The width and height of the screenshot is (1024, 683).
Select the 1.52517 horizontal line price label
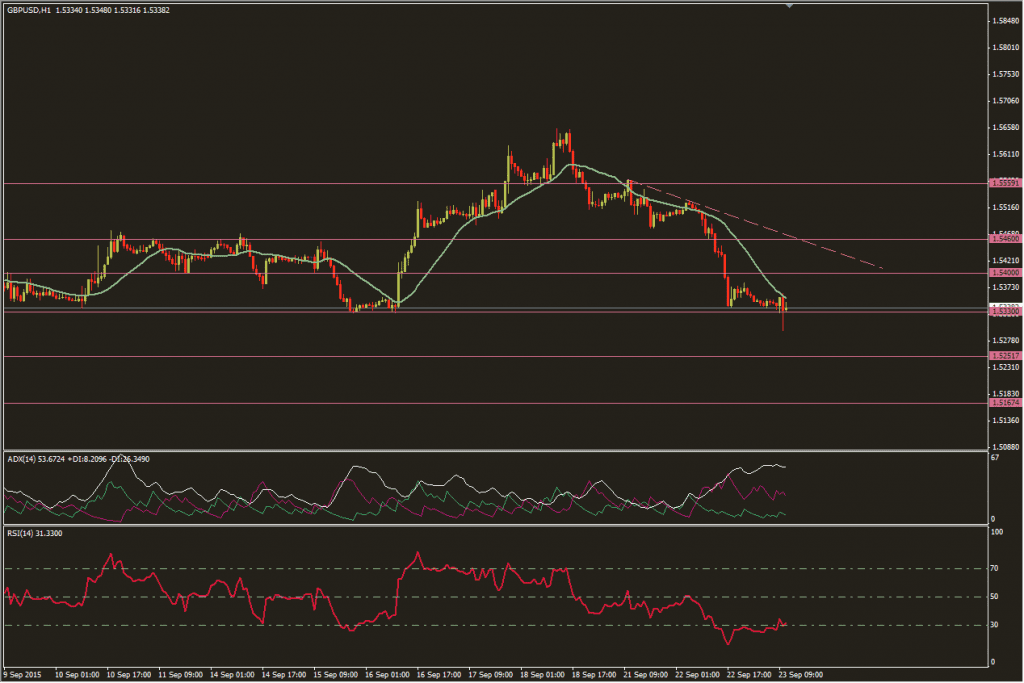coord(1006,356)
